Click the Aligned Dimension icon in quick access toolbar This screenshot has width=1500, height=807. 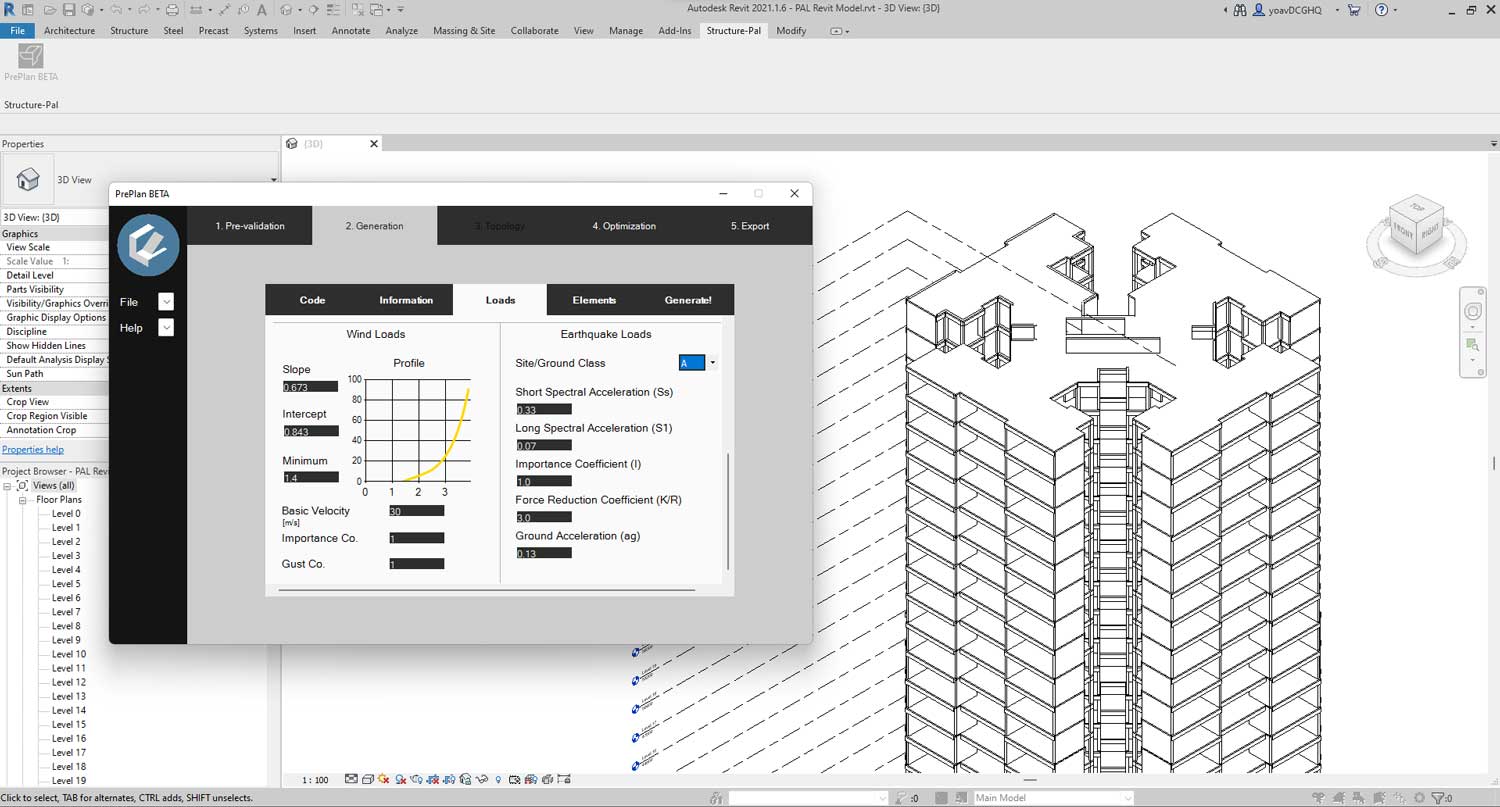pos(223,10)
